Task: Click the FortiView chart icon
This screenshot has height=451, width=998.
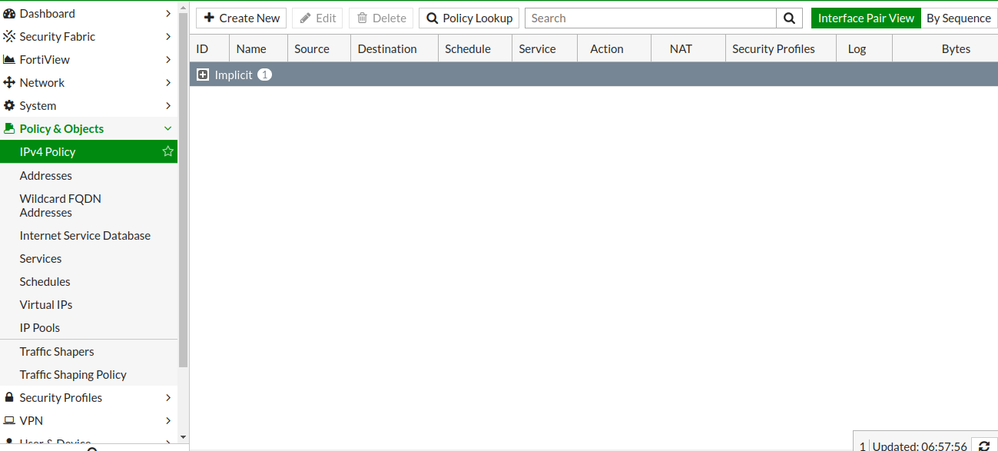Action: click(9, 60)
